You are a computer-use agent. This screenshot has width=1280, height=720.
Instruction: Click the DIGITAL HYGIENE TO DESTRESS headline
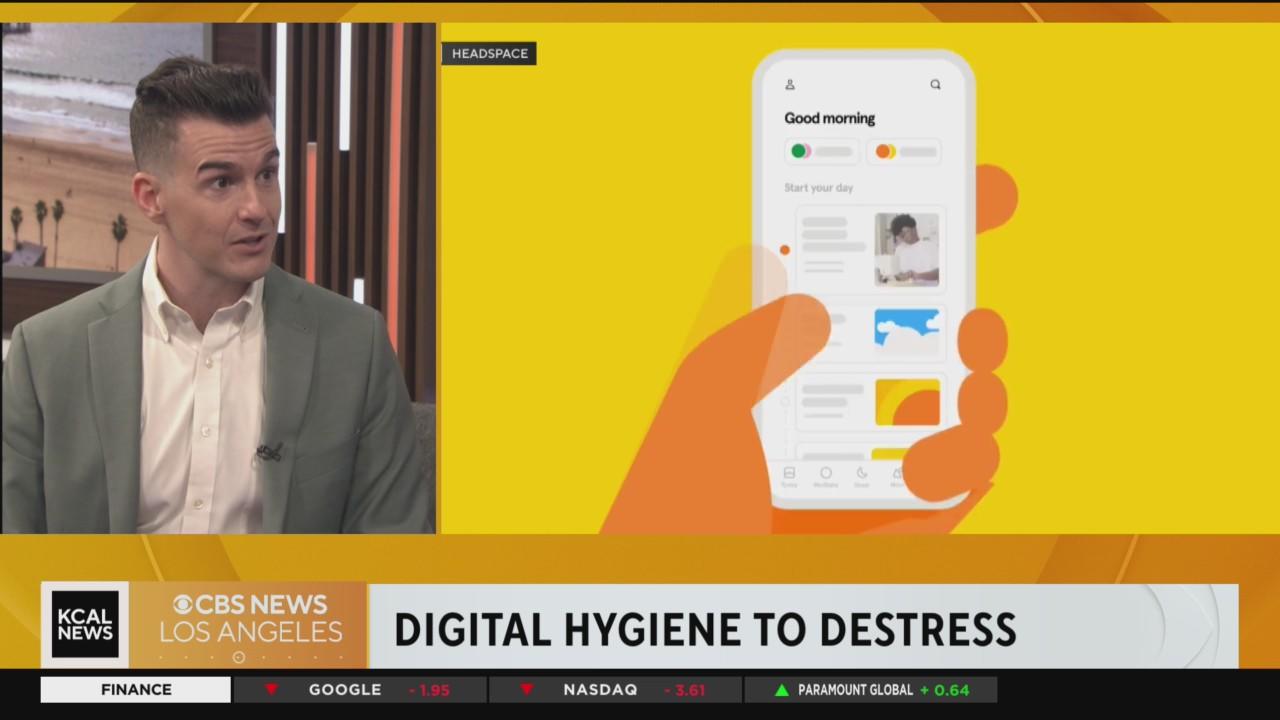pyautogui.click(x=705, y=629)
